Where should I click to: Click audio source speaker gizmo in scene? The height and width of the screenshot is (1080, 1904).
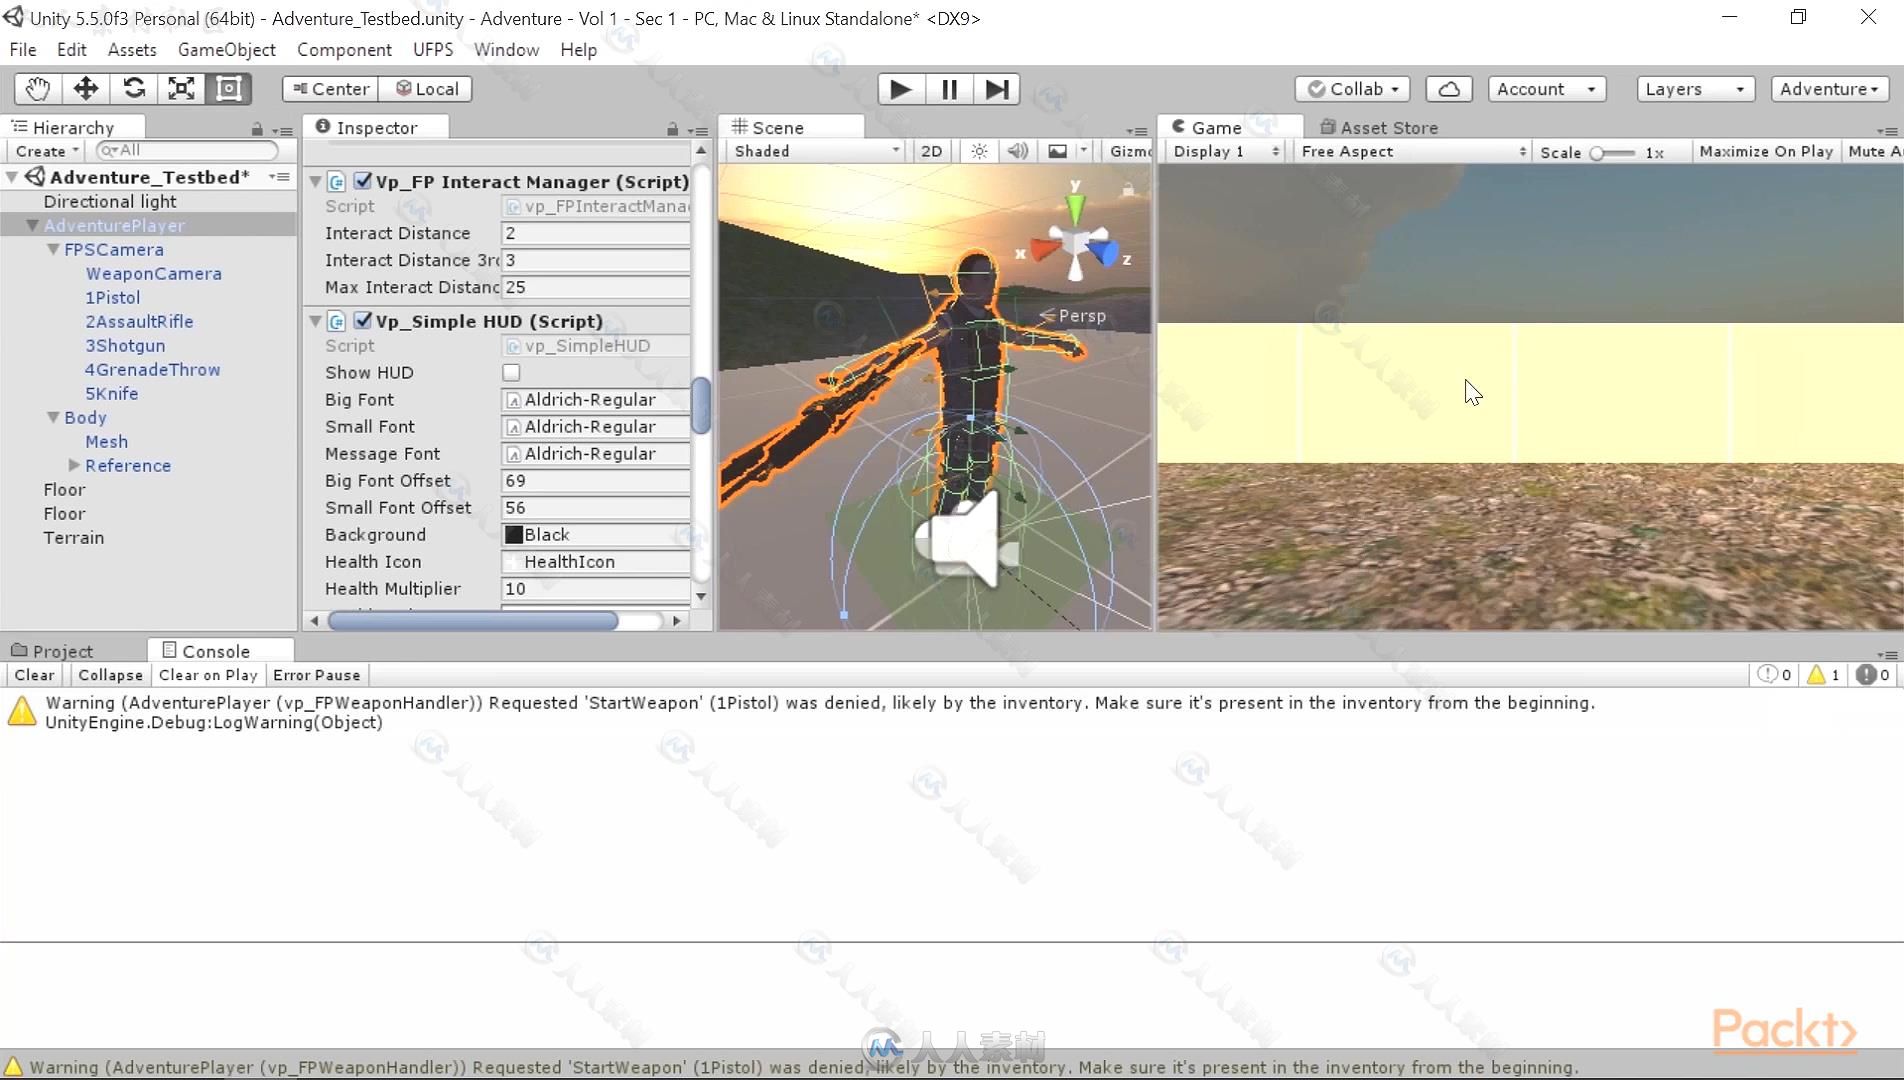tap(966, 541)
